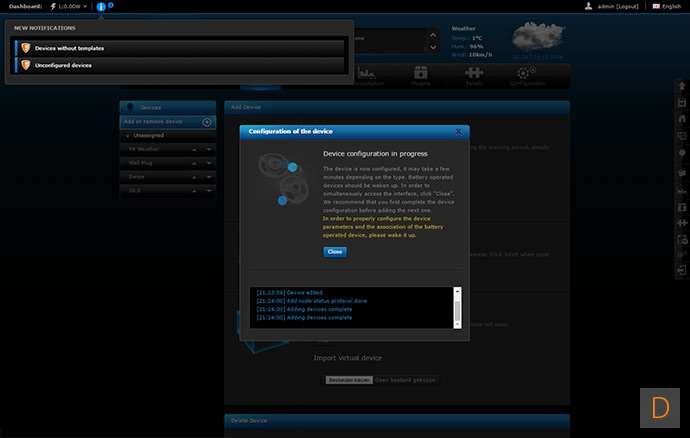
Task: Click the Add Device section header
Action: 397,107
